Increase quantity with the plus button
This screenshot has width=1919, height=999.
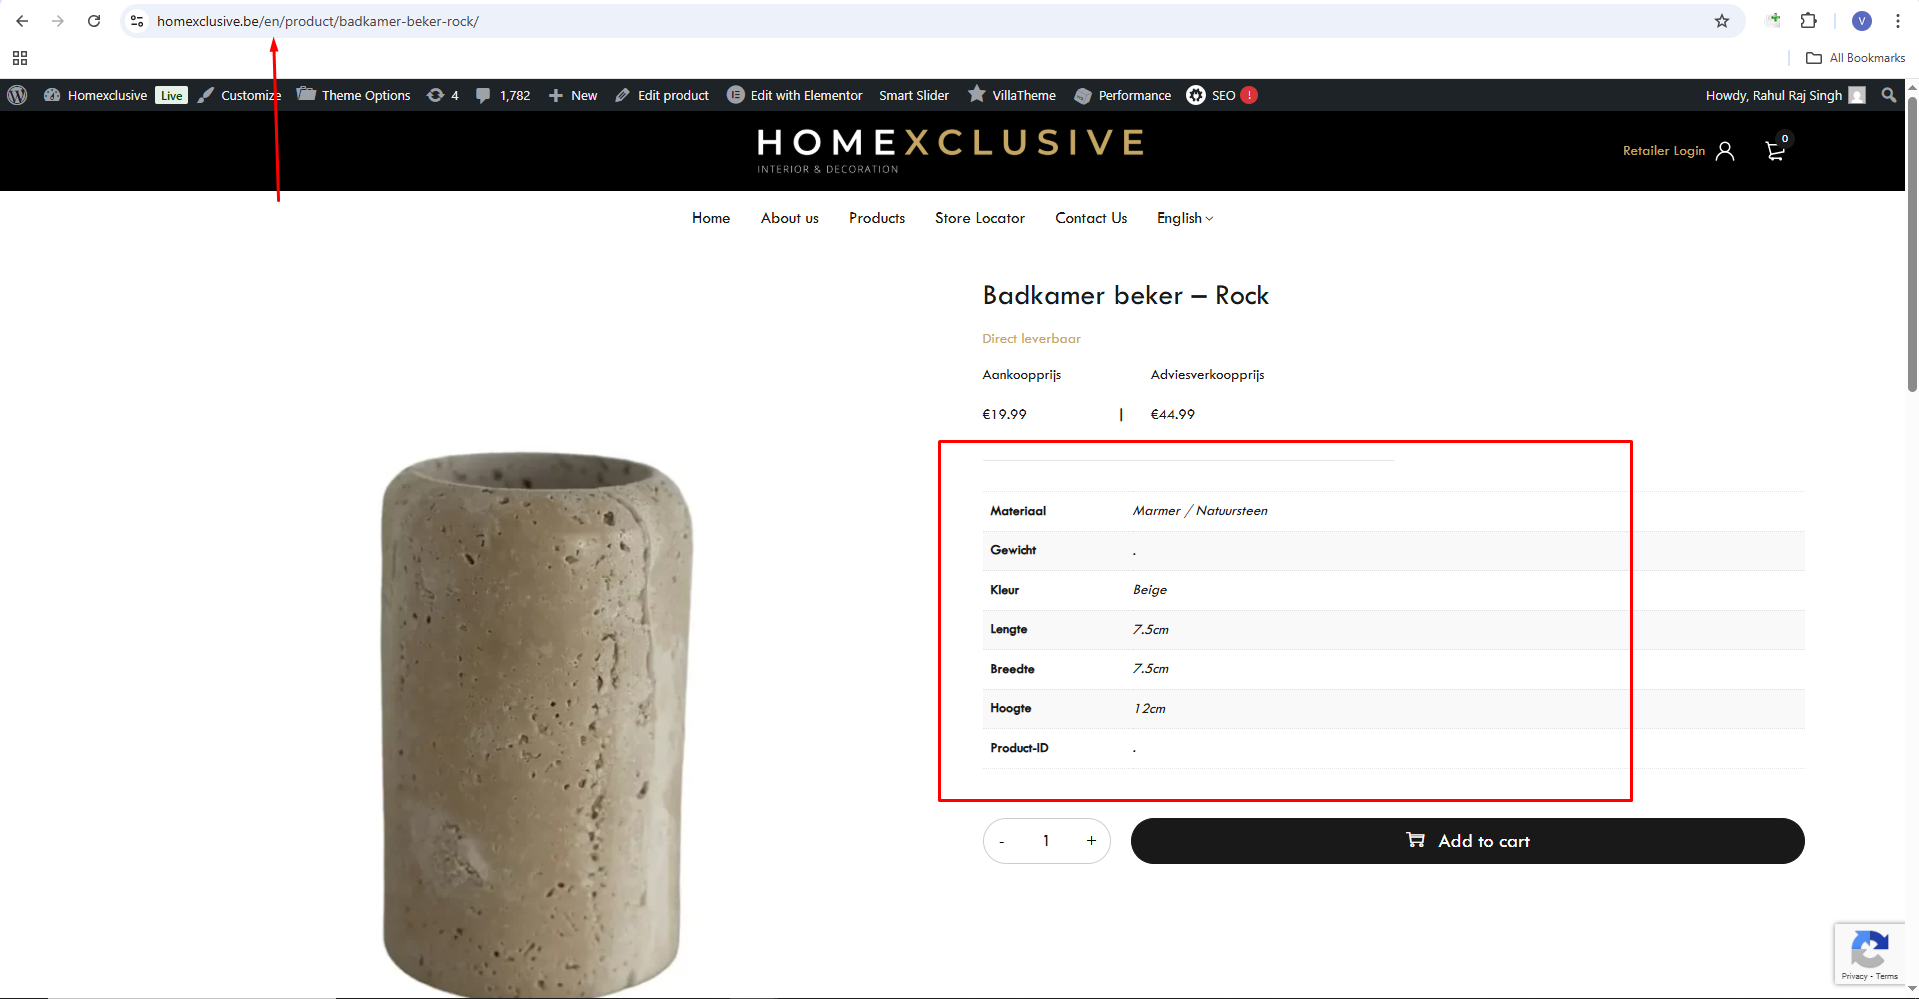[1091, 841]
